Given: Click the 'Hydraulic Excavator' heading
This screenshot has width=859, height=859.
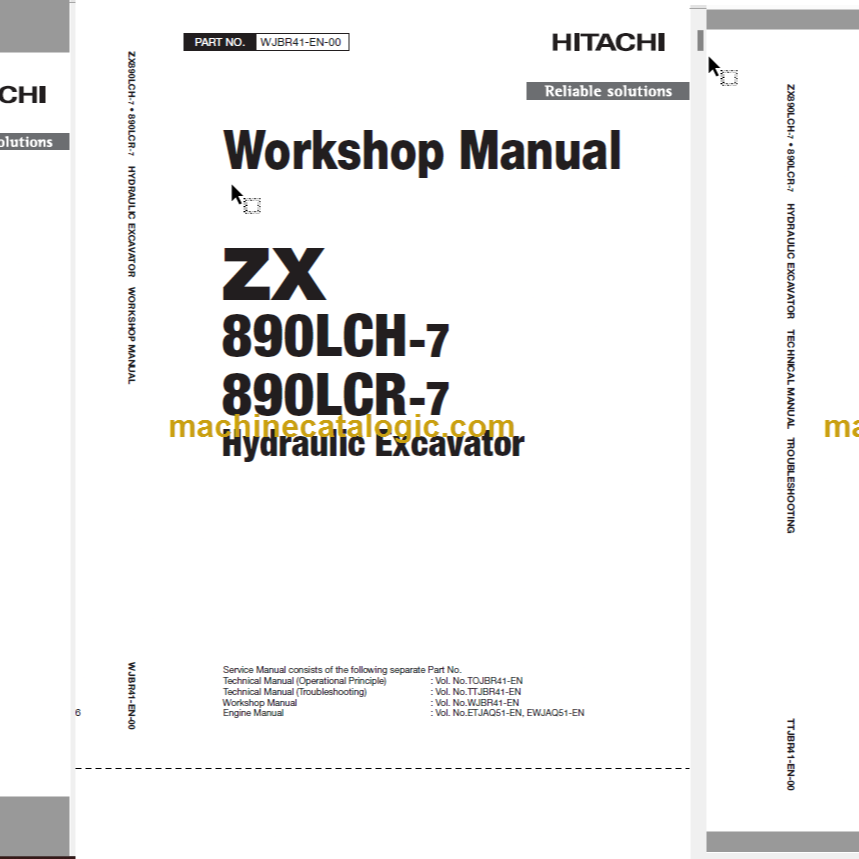Looking at the screenshot, I should pos(373,445).
